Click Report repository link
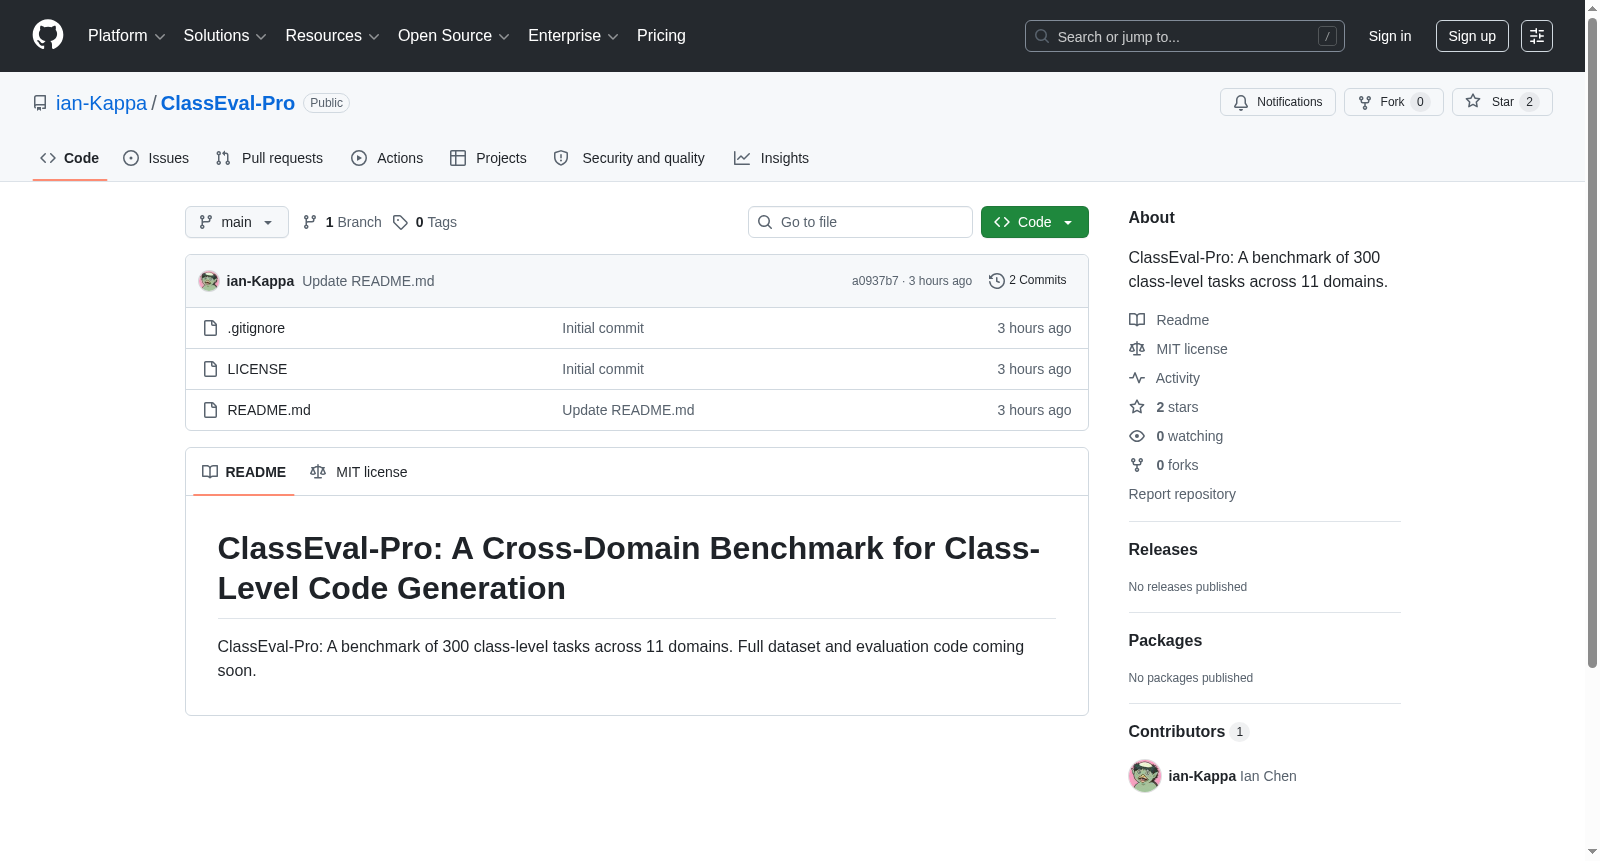The width and height of the screenshot is (1600, 861). [x=1182, y=494]
